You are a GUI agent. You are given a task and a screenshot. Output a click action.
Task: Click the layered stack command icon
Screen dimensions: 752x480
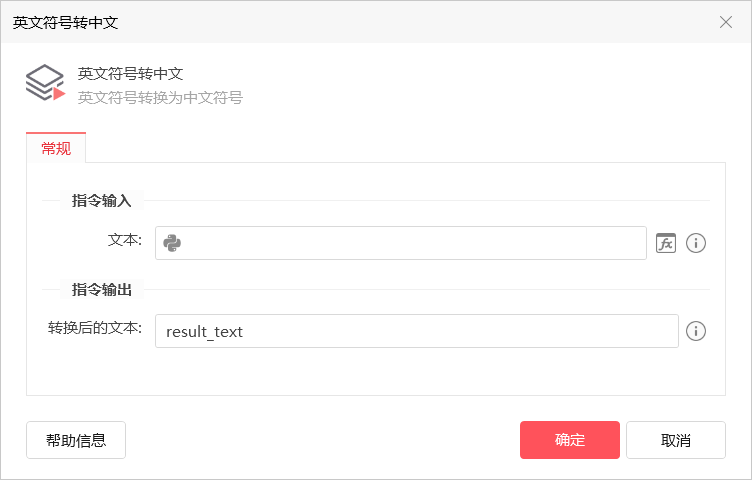[45, 82]
